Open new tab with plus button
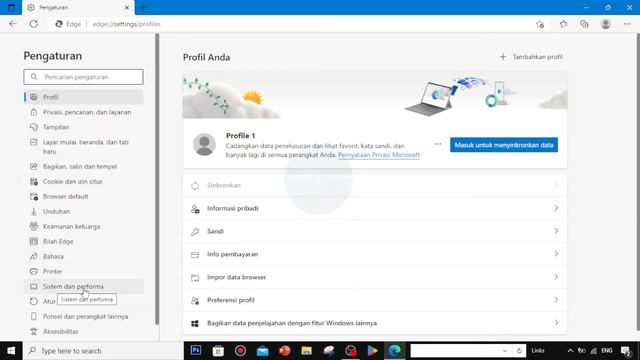 (x=142, y=7)
